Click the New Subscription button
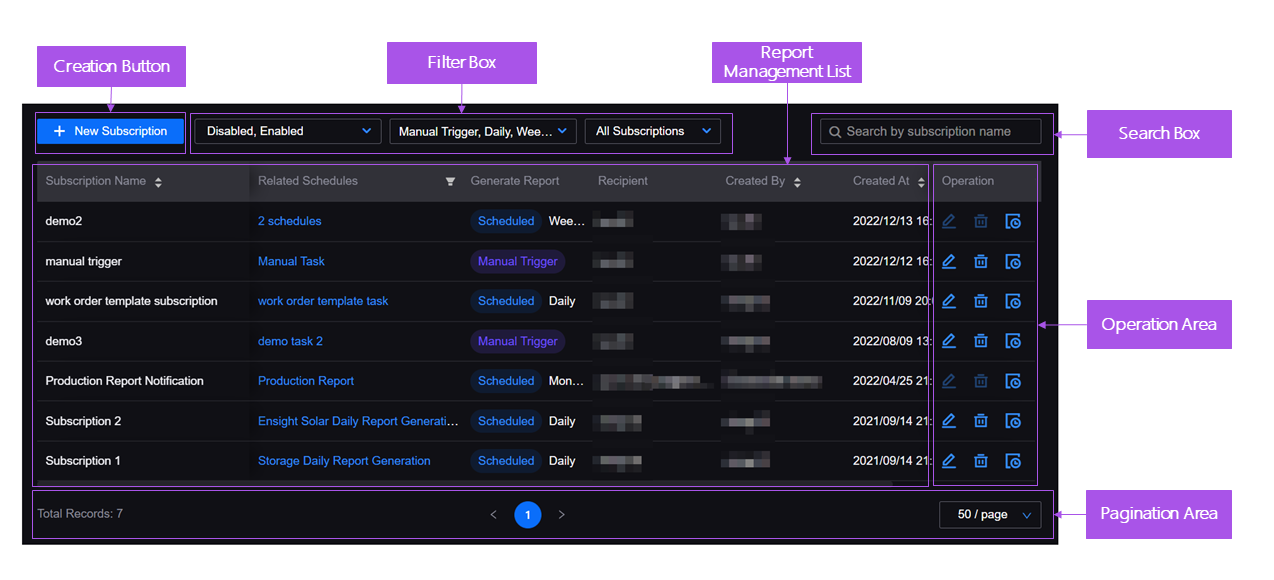 (x=110, y=131)
